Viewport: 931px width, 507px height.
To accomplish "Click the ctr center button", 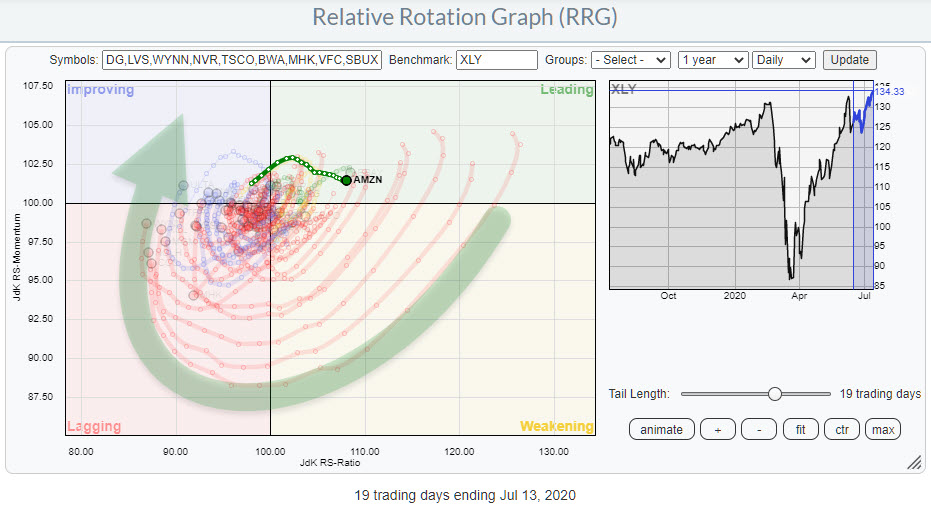I will coord(840,429).
